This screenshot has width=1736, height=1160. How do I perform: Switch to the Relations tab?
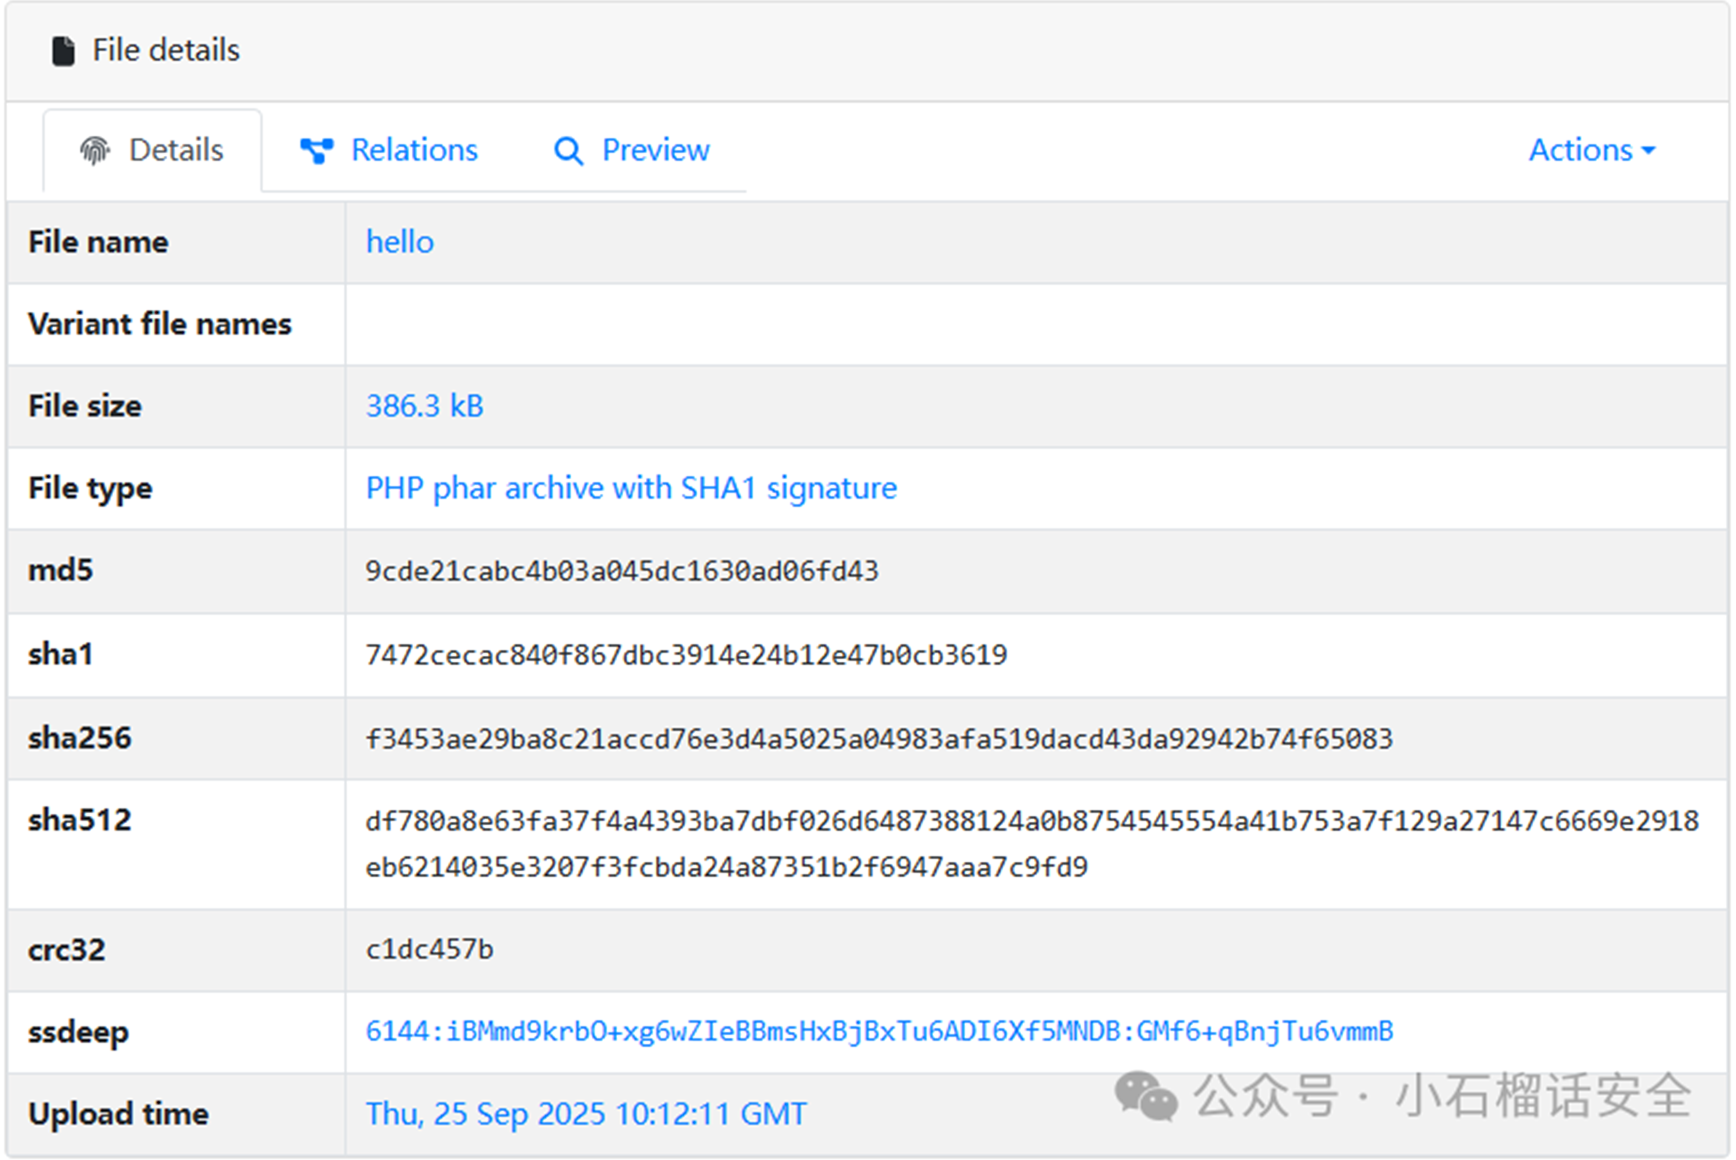(x=389, y=151)
